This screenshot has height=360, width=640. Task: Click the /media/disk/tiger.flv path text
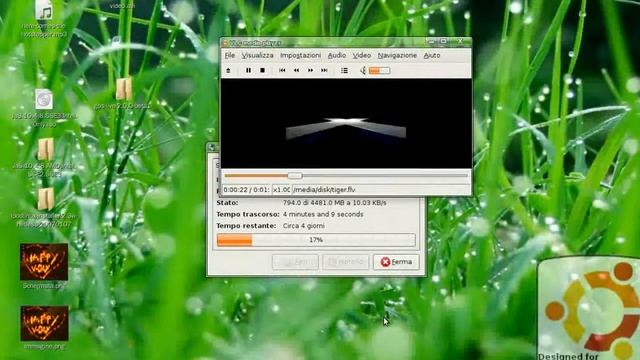click(324, 190)
